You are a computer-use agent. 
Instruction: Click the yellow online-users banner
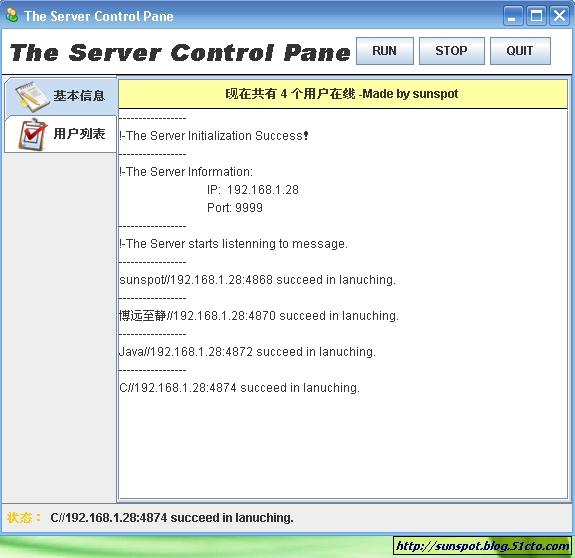(343, 94)
